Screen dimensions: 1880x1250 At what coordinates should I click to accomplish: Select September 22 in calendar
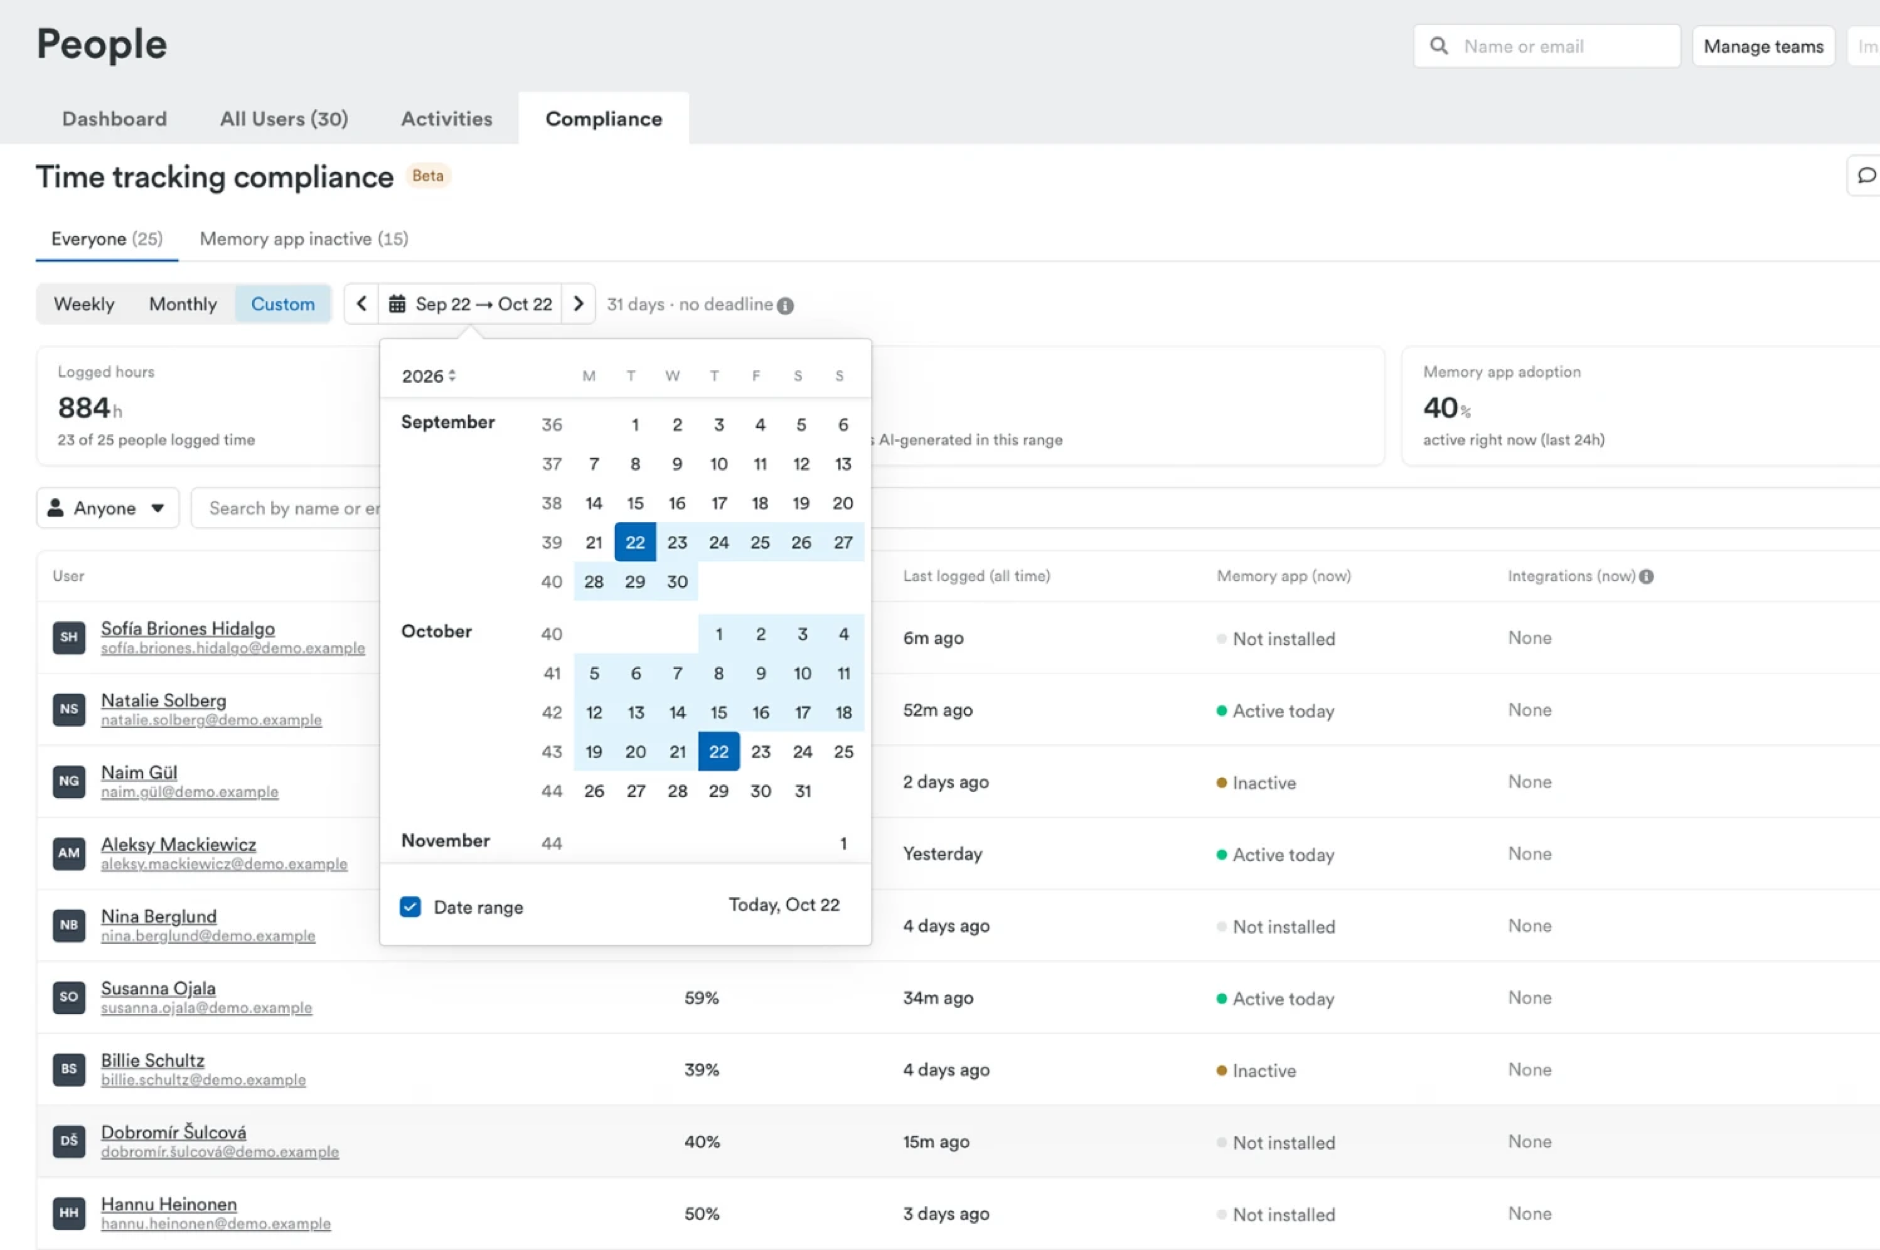635,542
